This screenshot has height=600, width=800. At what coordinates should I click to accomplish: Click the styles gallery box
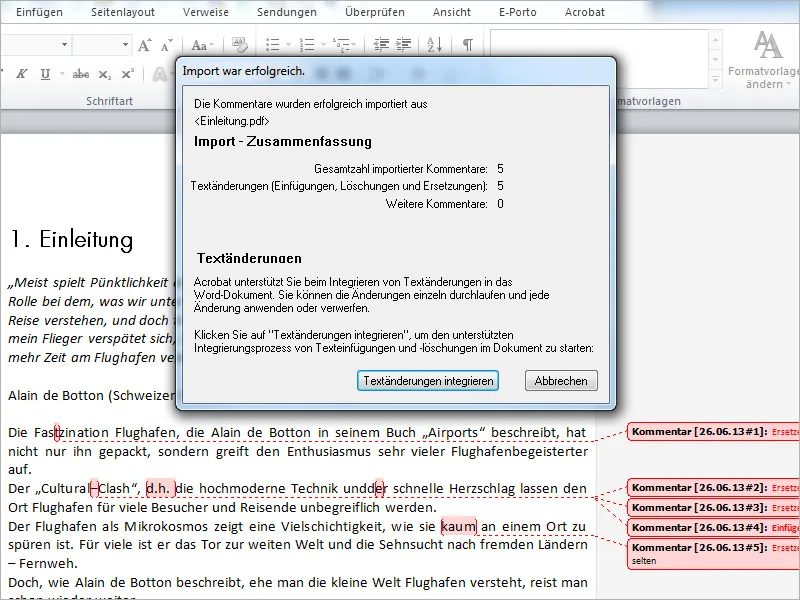[599, 57]
